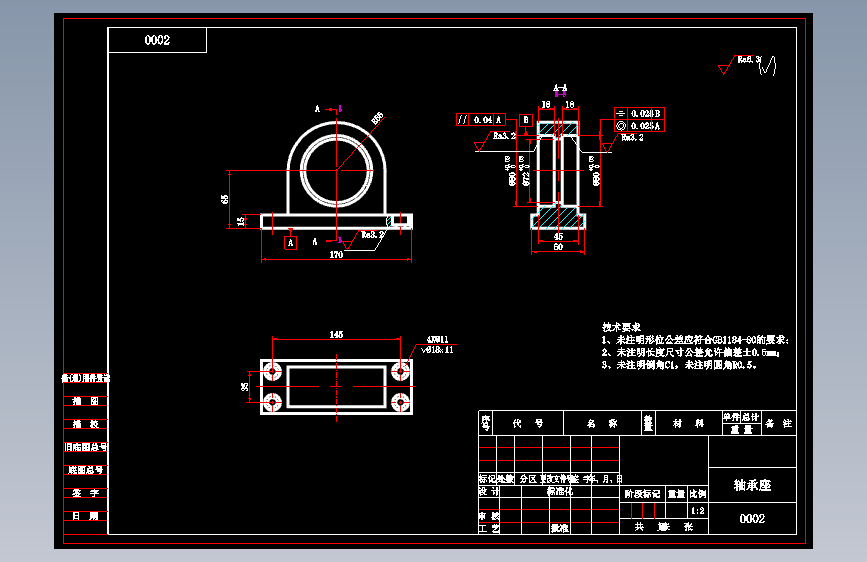Select the 日期 cell in left margin
The image size is (867, 562).
coord(85,516)
